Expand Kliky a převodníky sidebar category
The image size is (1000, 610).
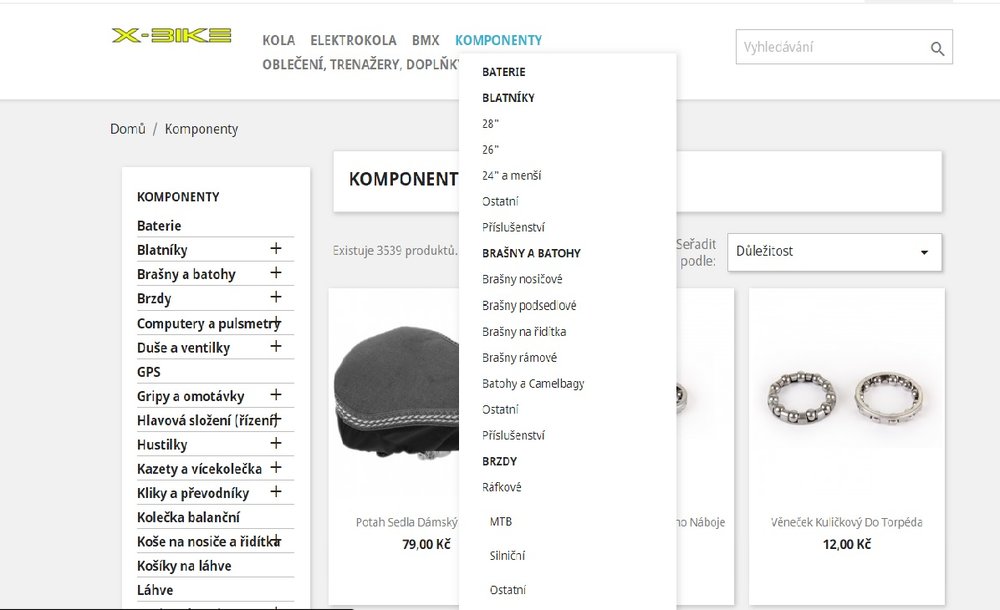pos(276,492)
